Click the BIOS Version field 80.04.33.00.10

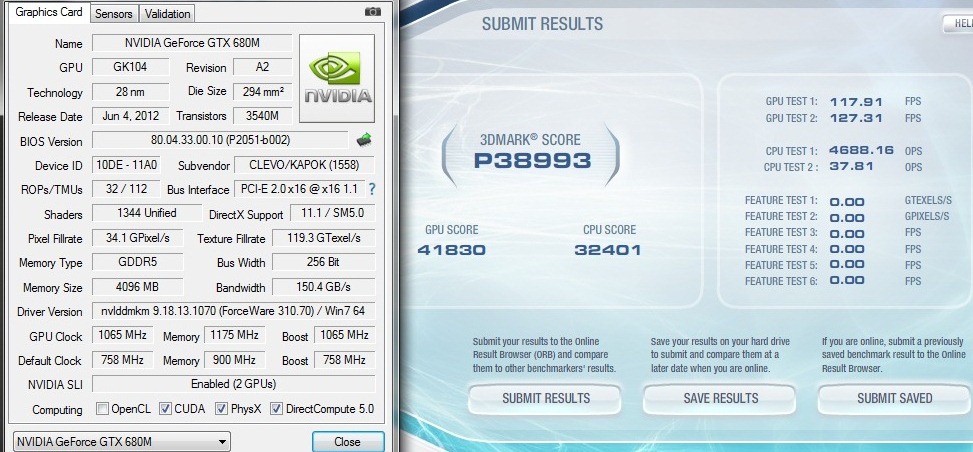click(220, 140)
